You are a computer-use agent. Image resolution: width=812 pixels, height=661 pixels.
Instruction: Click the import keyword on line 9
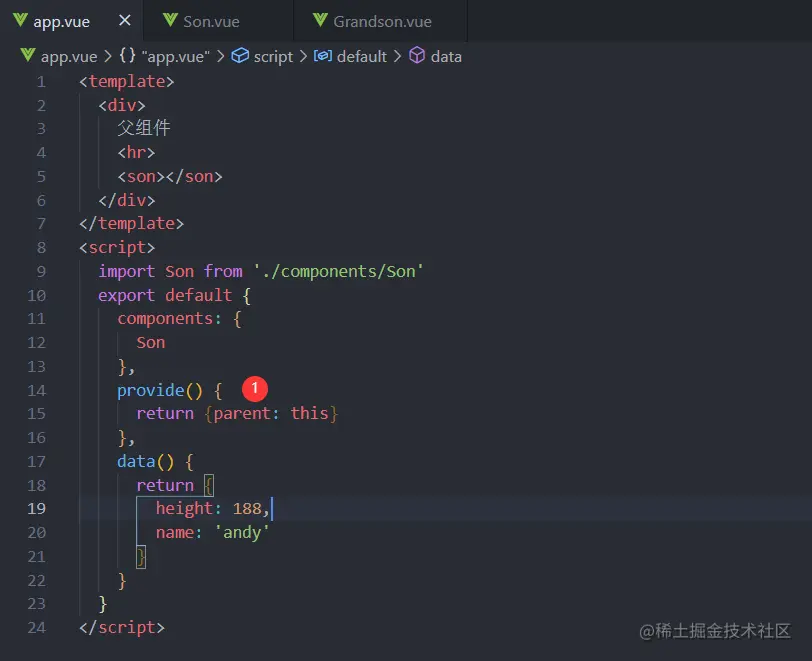click(x=127, y=271)
